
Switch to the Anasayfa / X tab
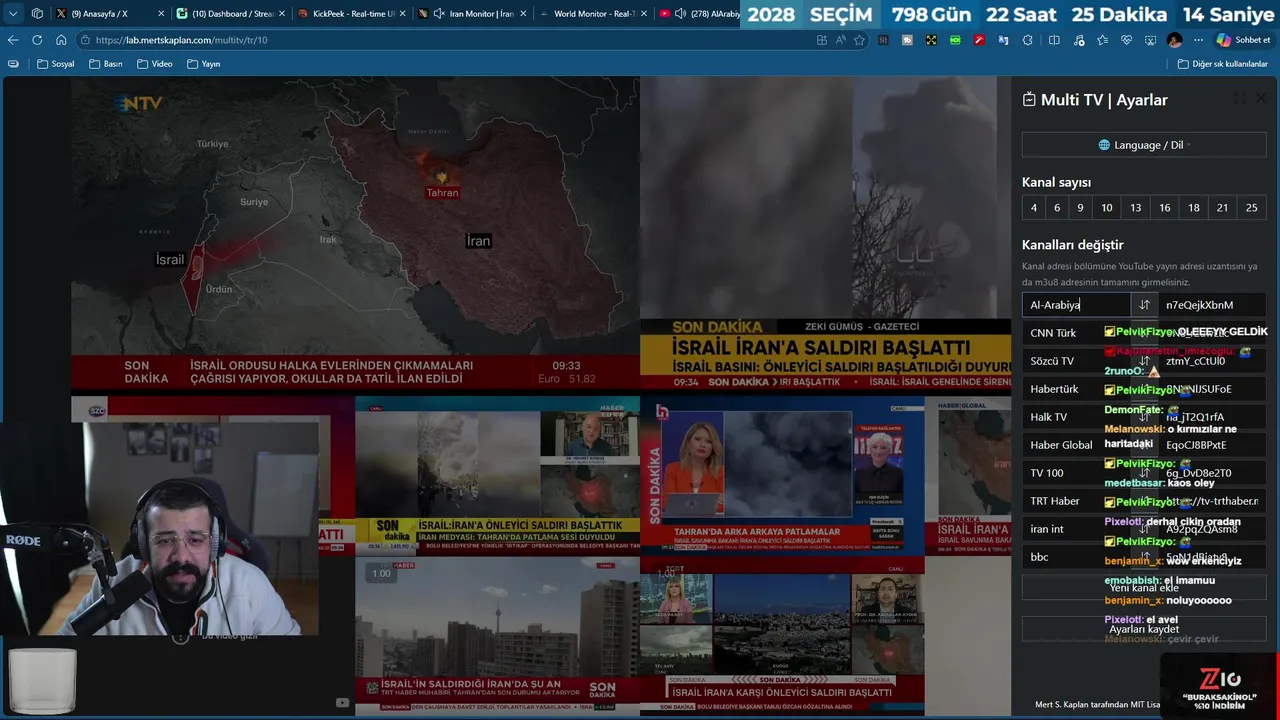(x=109, y=14)
